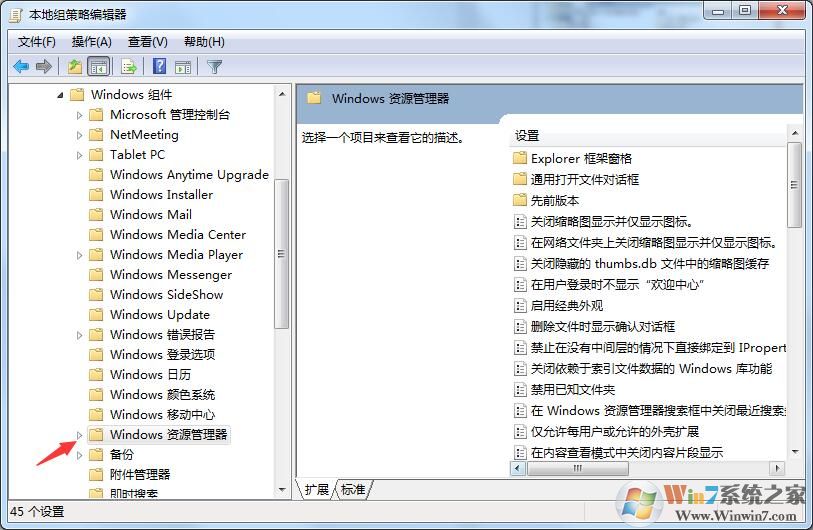Click settings list scroll down arrow

tap(794, 452)
